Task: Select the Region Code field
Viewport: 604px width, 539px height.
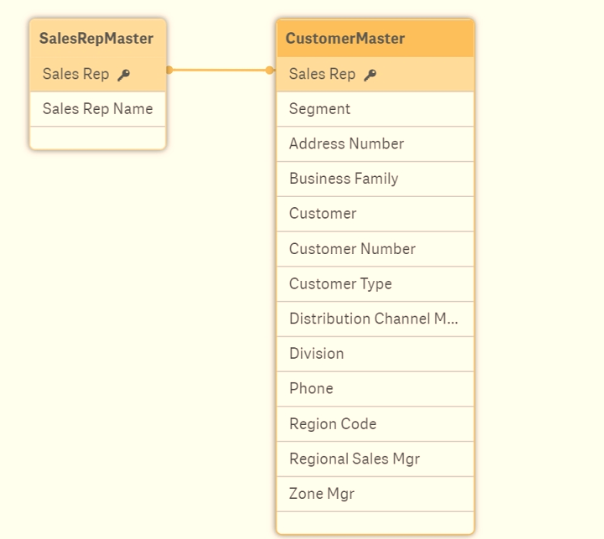Action: coord(333,424)
